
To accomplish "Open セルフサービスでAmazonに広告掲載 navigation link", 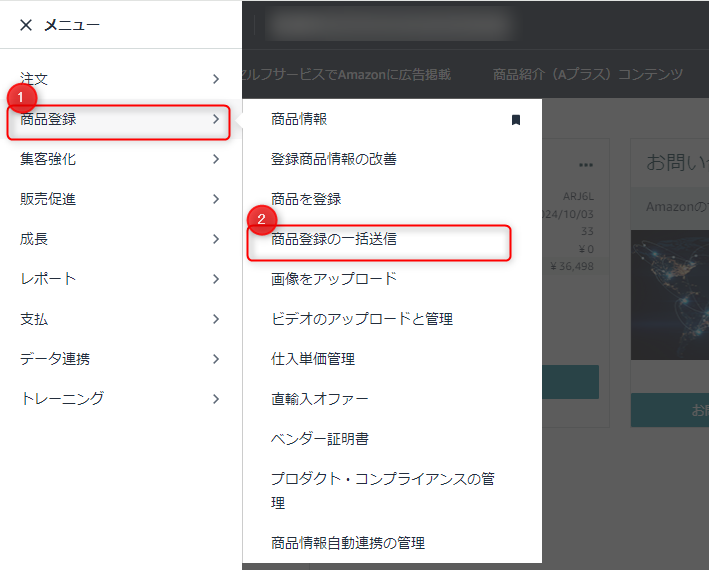I will [x=347, y=74].
